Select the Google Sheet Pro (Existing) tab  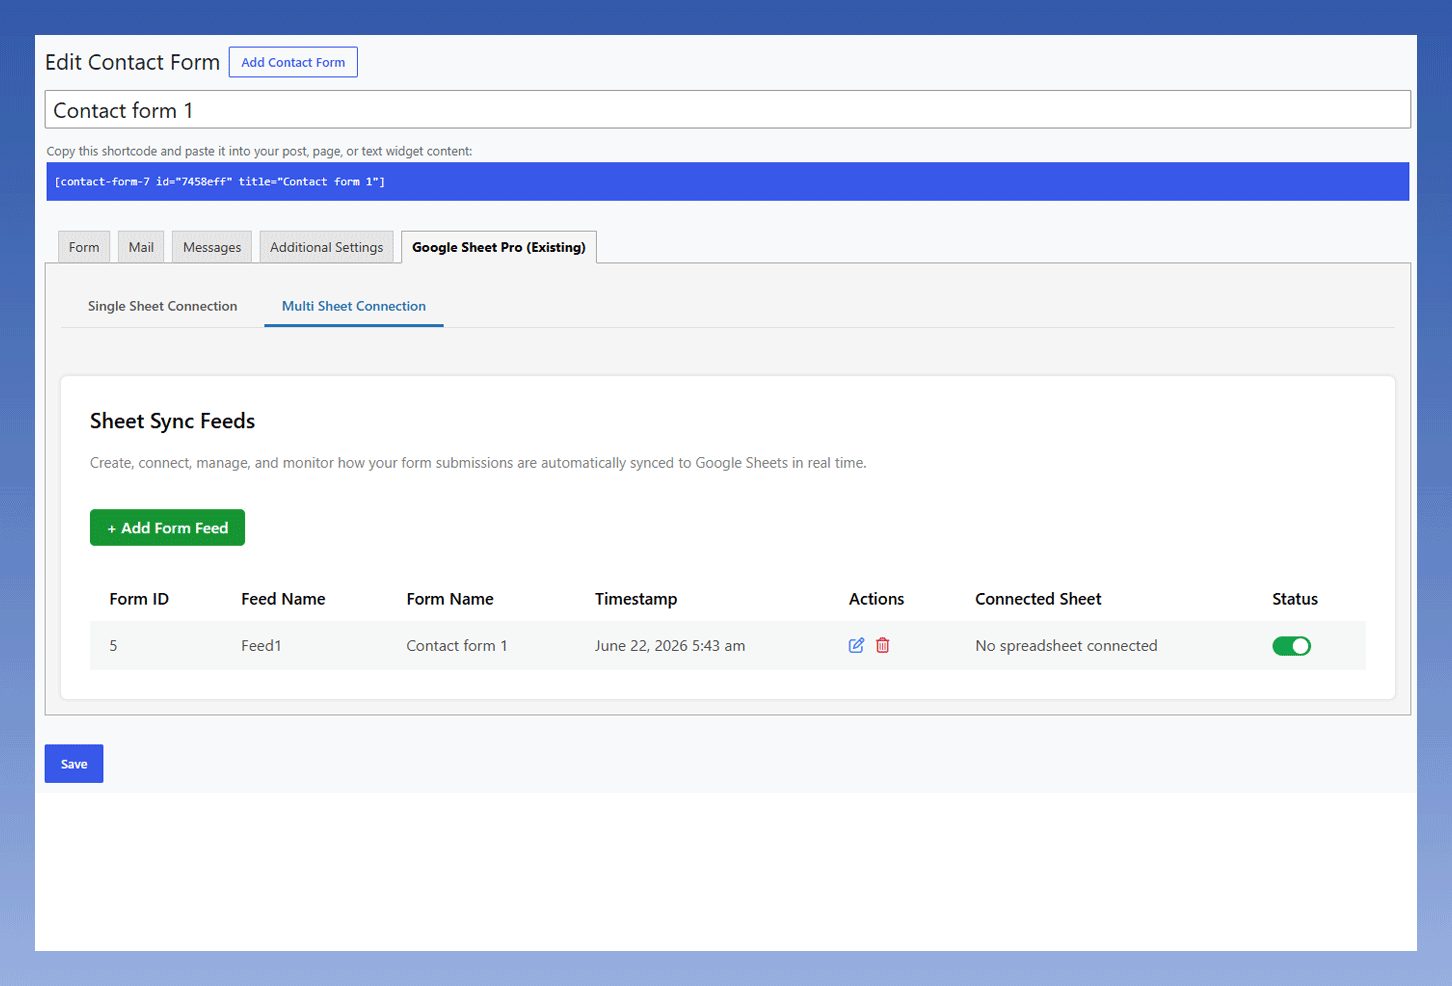pos(499,247)
